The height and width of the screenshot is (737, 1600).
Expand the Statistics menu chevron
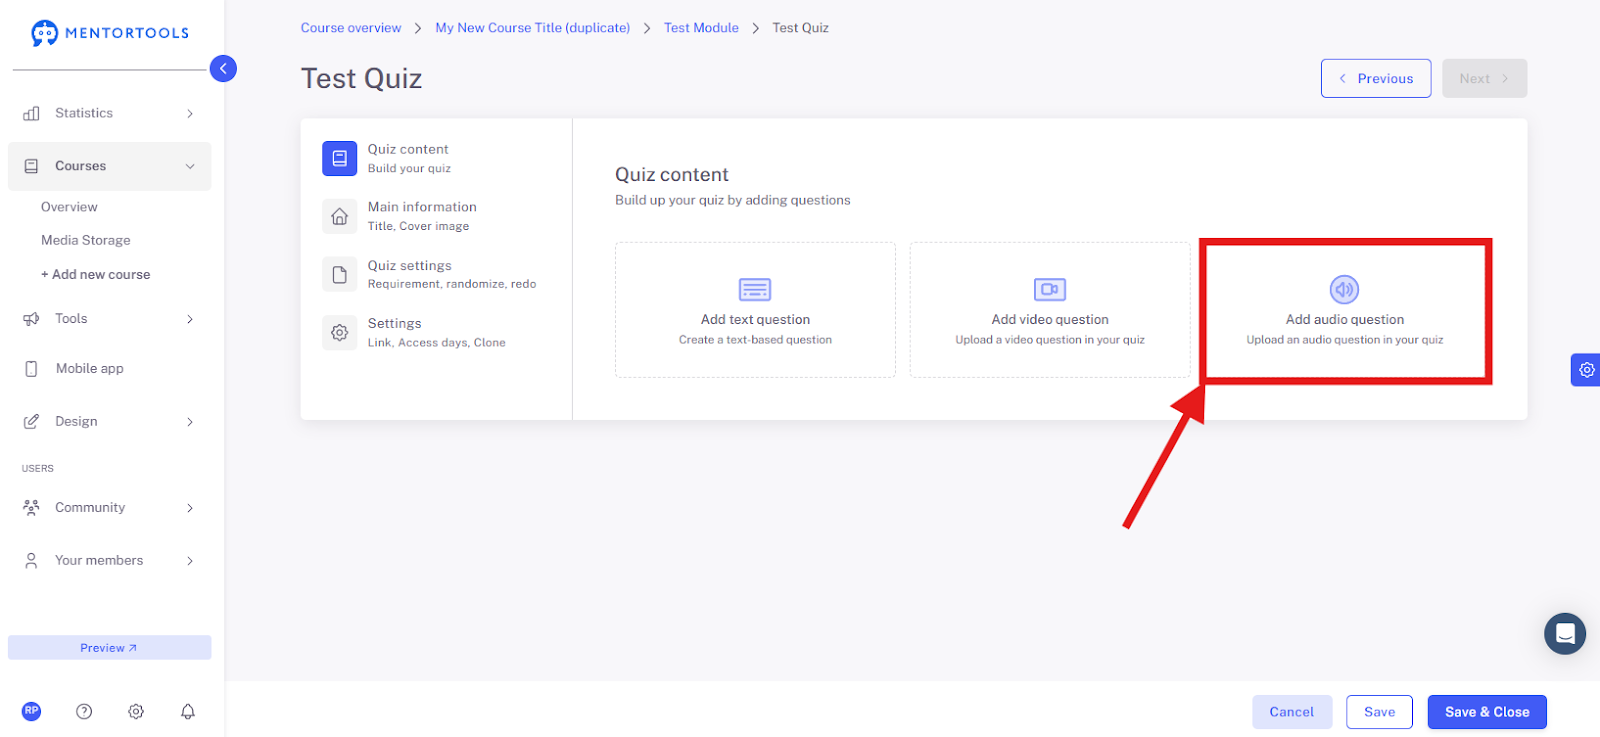[190, 114]
